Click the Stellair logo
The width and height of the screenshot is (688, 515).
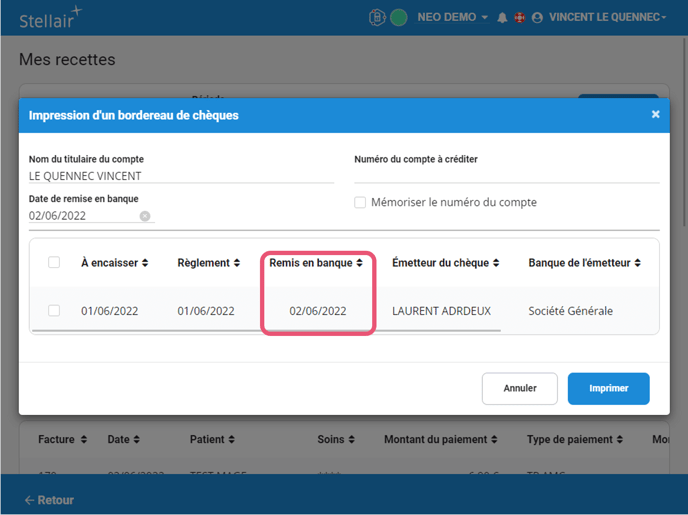(50, 17)
